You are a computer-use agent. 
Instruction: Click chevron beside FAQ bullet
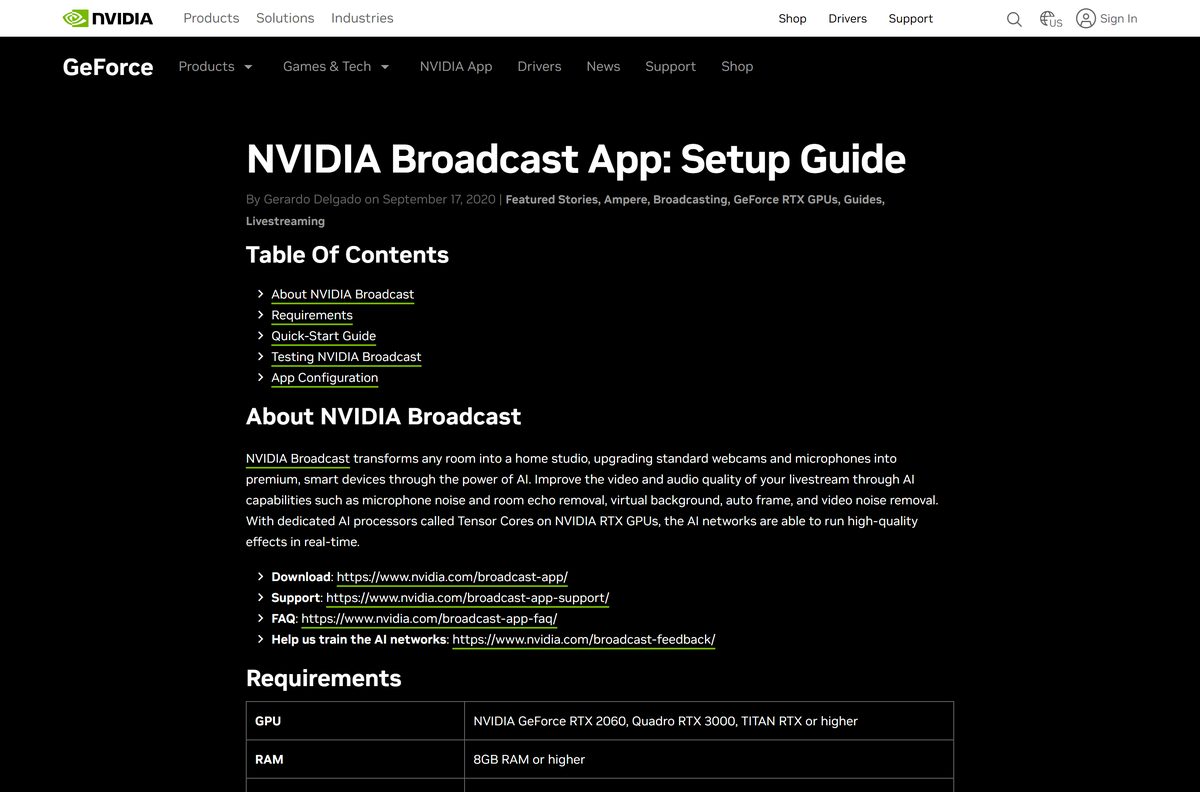pos(260,619)
